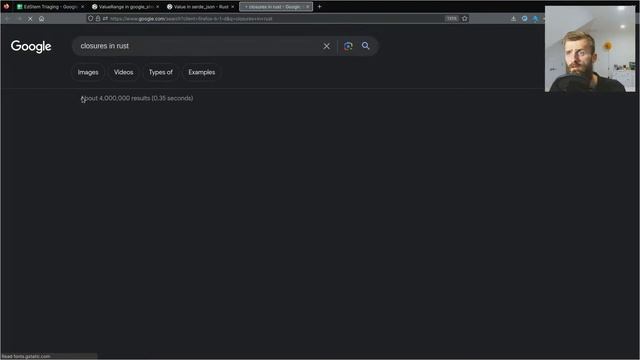Filter results by Videos
This screenshot has height=360, width=640.
[123, 72]
